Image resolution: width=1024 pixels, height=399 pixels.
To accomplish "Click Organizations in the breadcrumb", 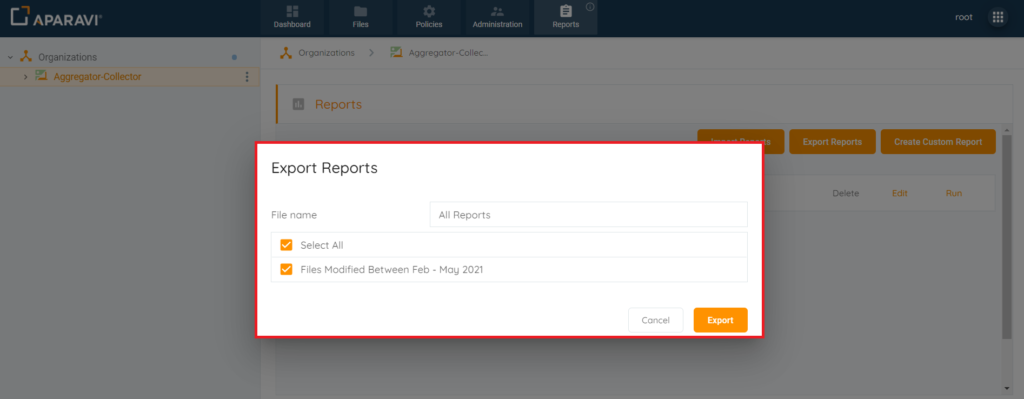I will [x=327, y=53].
